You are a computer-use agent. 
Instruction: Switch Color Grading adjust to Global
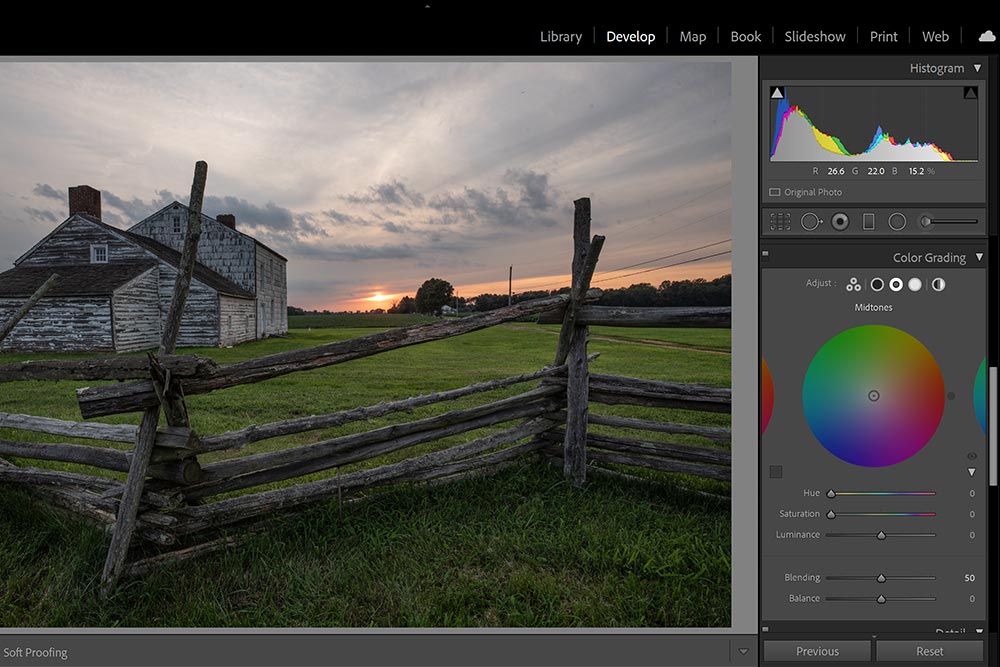(938, 284)
